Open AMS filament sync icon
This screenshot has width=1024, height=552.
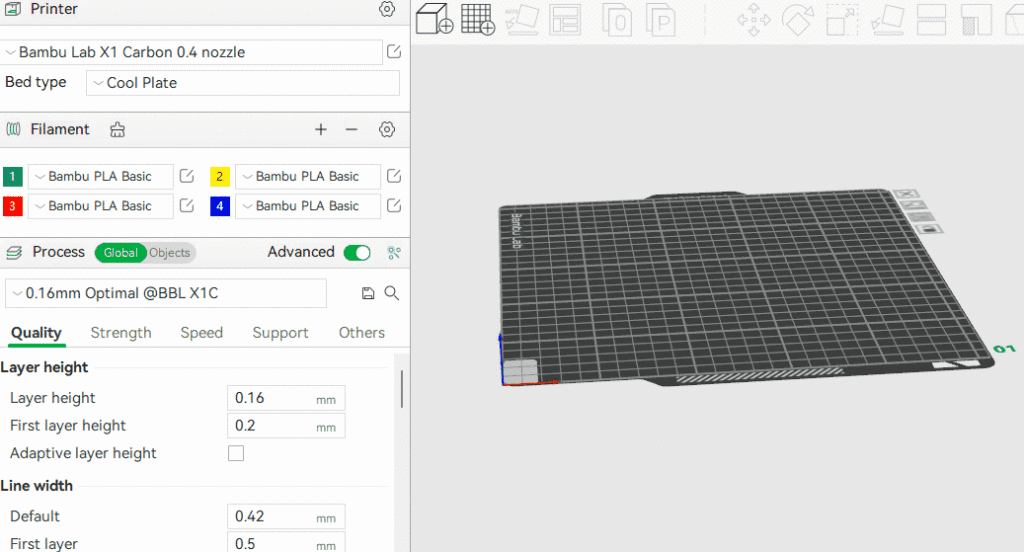(117, 130)
